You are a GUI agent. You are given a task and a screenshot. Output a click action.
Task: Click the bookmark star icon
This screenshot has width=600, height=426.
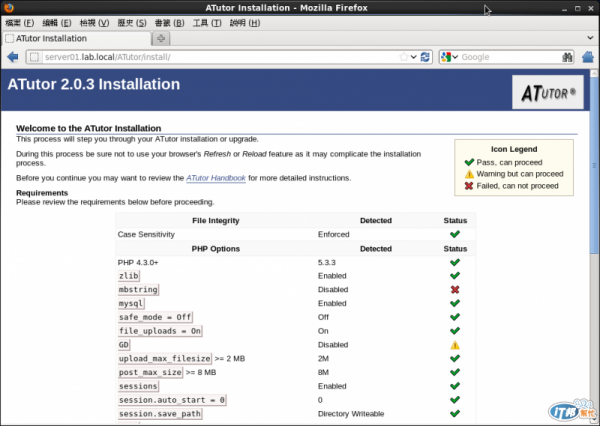click(403, 57)
